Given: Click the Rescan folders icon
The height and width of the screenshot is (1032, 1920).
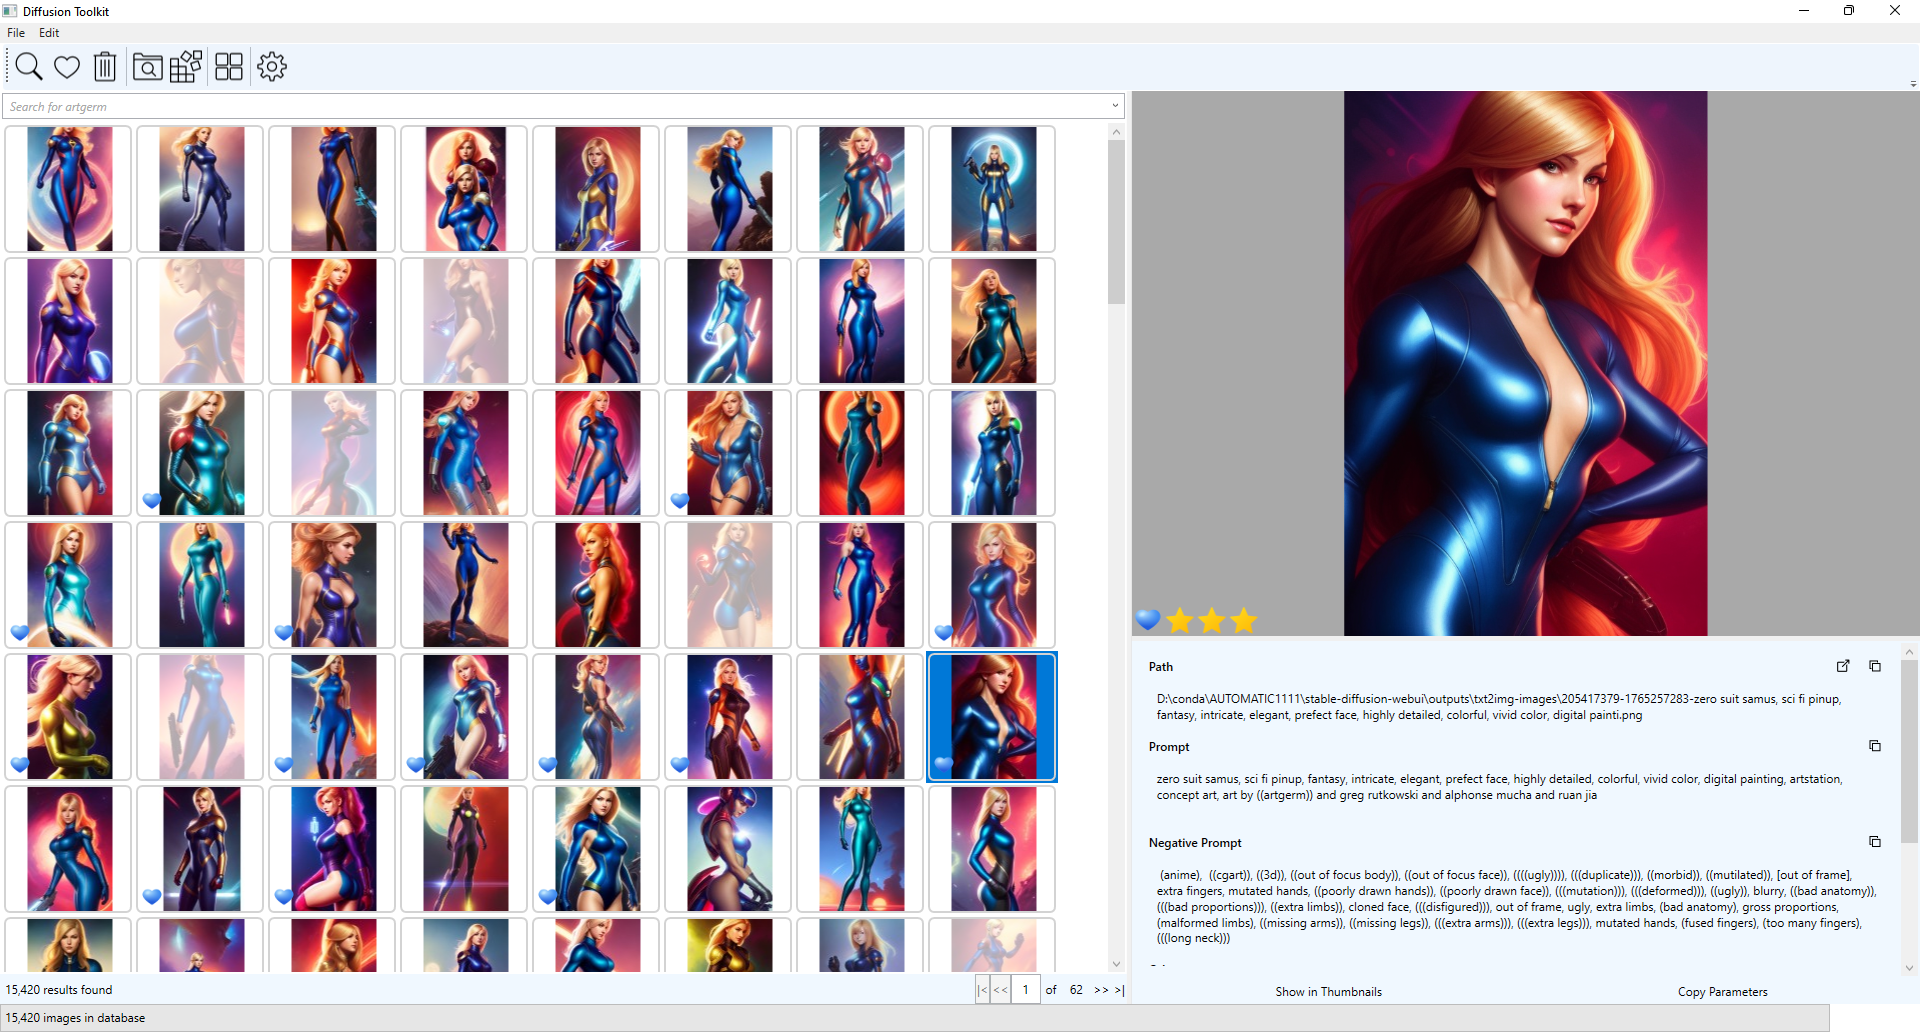Looking at the screenshot, I should pos(185,66).
